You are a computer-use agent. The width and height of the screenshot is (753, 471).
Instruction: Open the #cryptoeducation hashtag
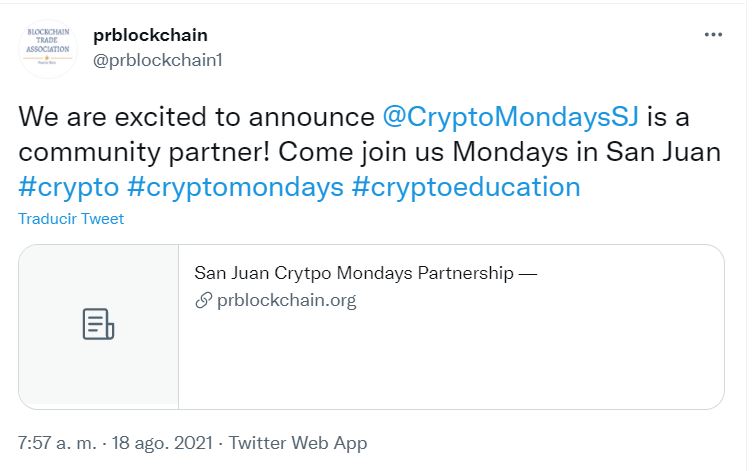pos(466,187)
